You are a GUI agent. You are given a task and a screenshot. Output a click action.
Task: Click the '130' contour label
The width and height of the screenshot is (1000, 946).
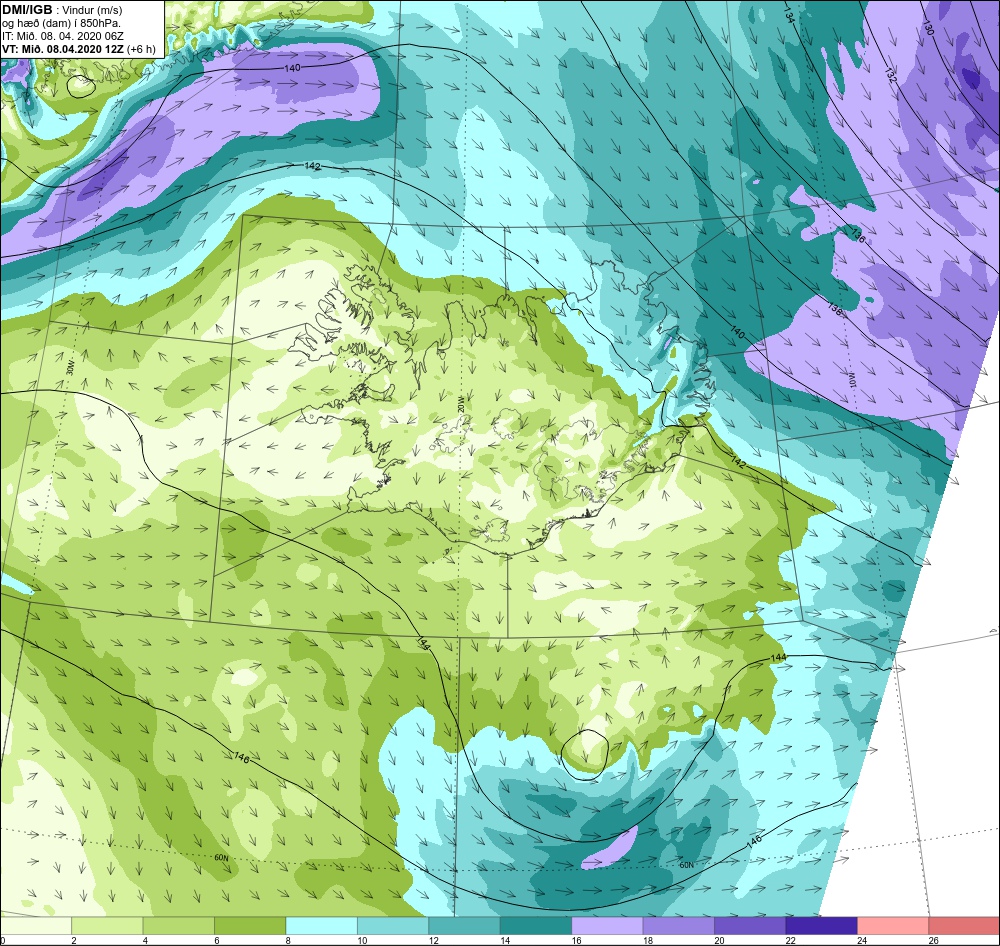pos(928,29)
